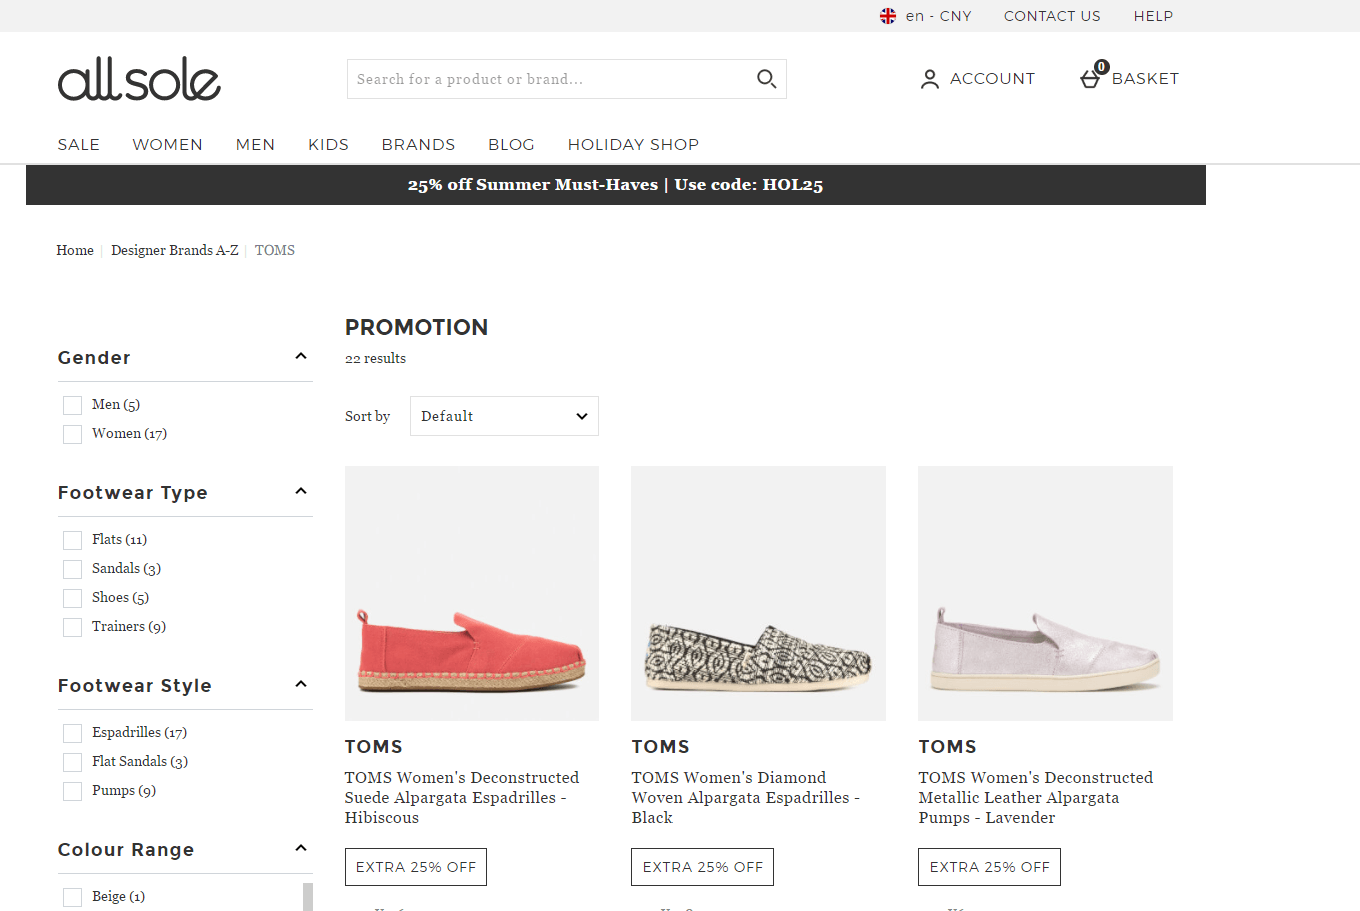Click EXTRA 25% OFF under Hibiscus espadrilles

tap(416, 867)
